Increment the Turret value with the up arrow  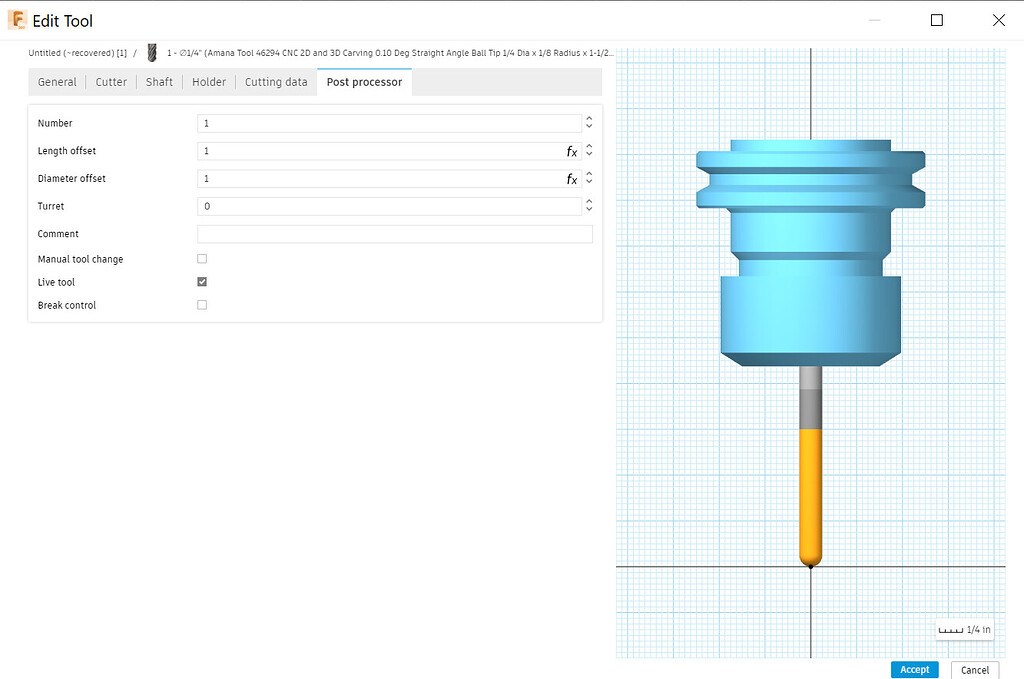[x=589, y=201]
